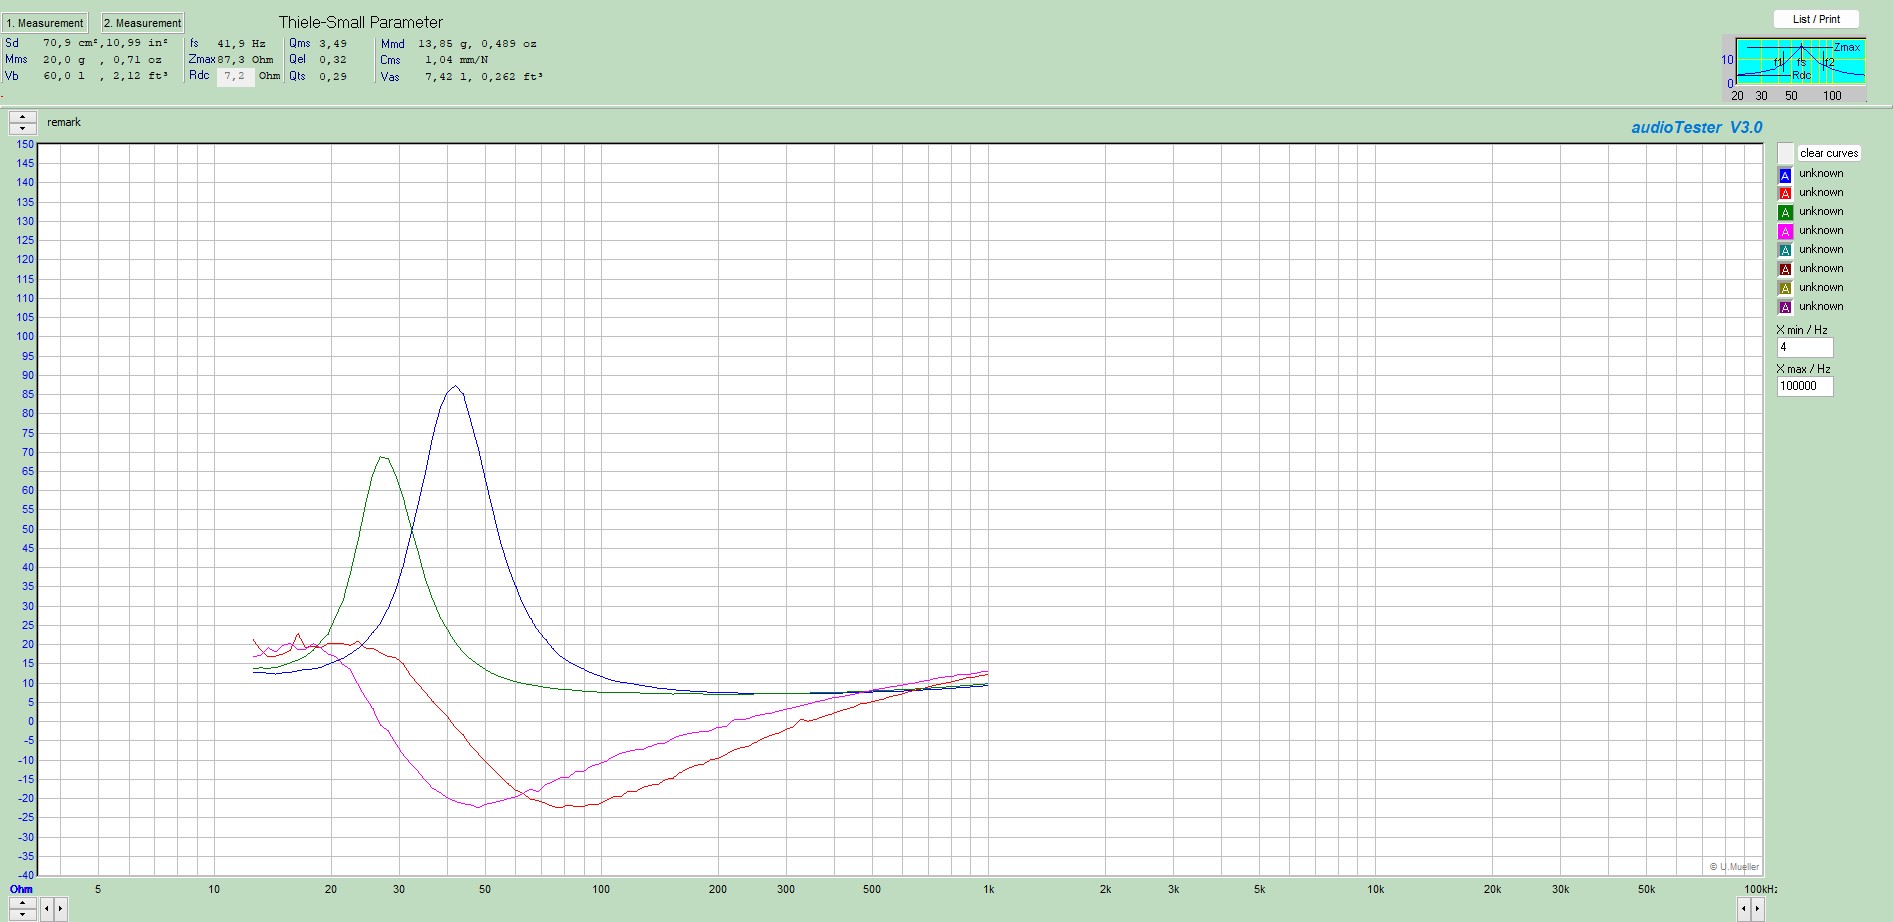Click the Ohm axis unit label
Screen dimensions: 1893x922
point(21,889)
